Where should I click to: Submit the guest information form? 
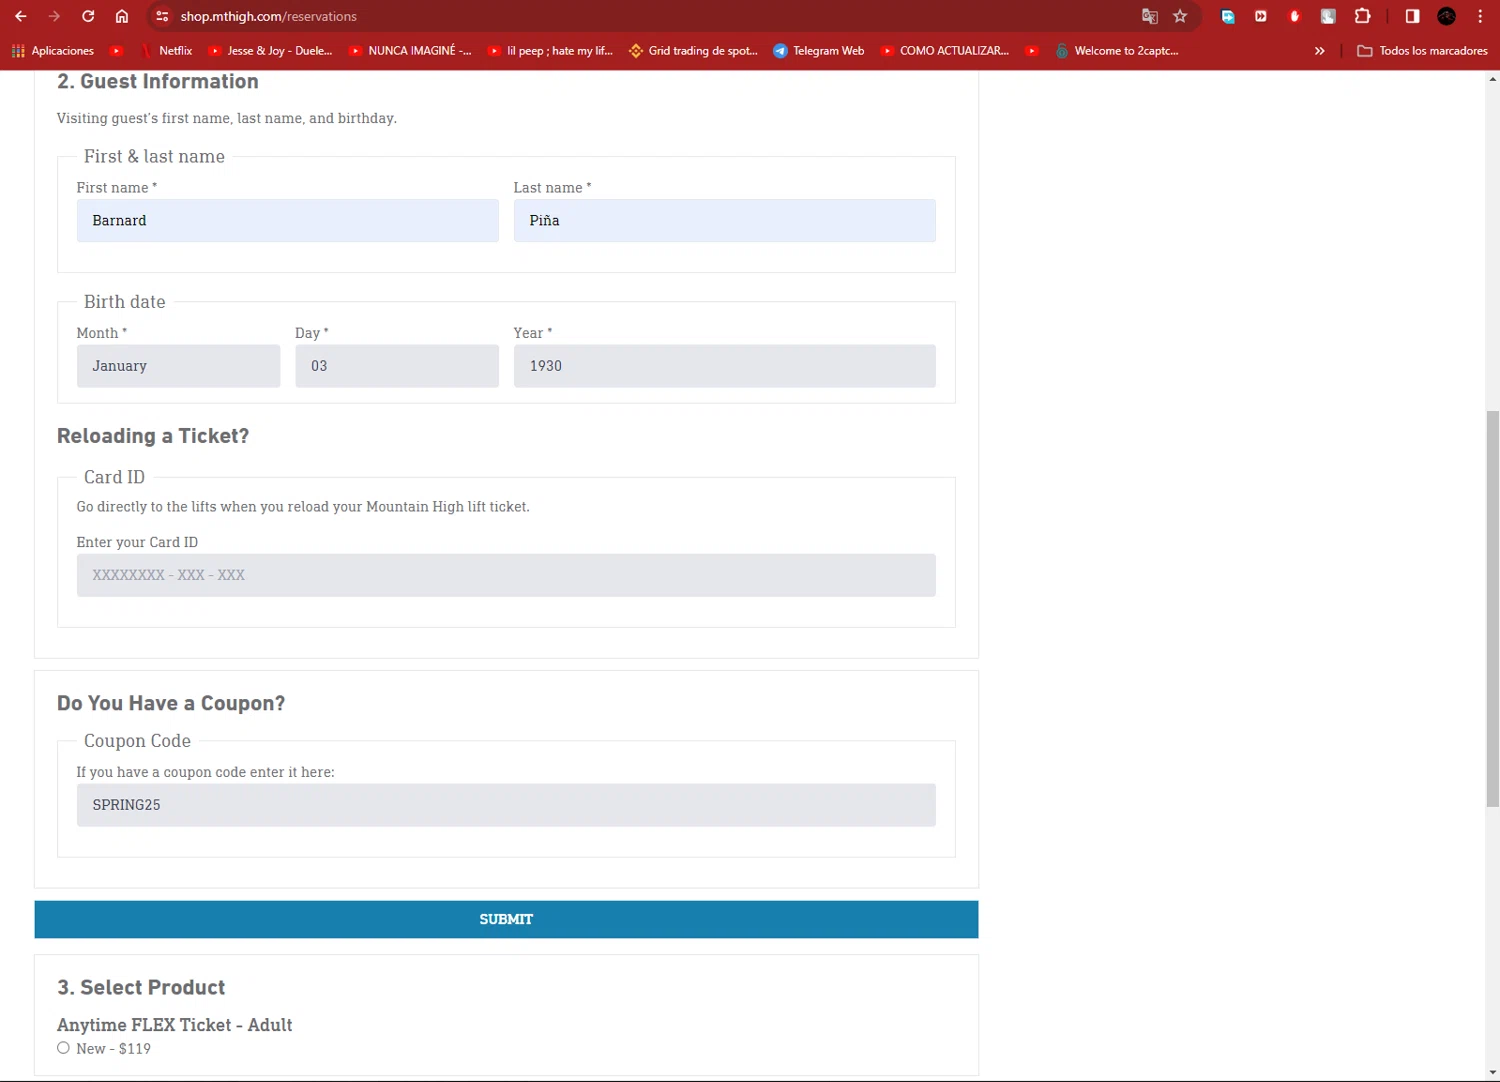point(506,919)
